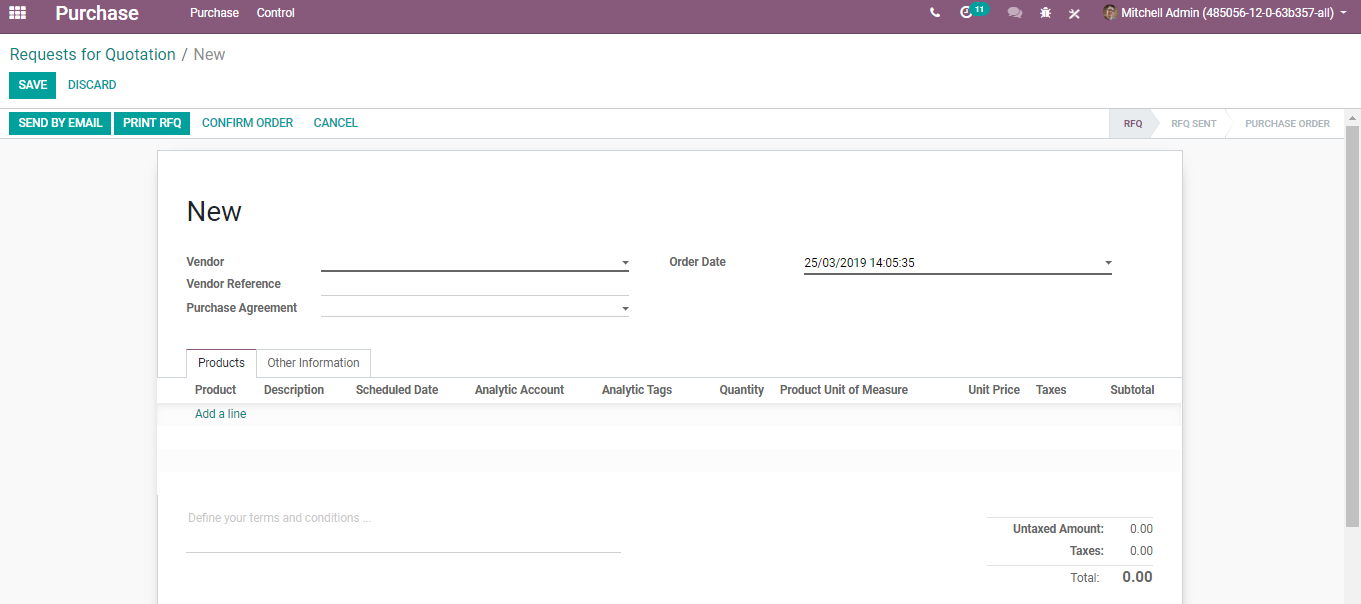The height and width of the screenshot is (604, 1361).
Task: Sort by Product Unit of Measure header
Action: [844, 390]
